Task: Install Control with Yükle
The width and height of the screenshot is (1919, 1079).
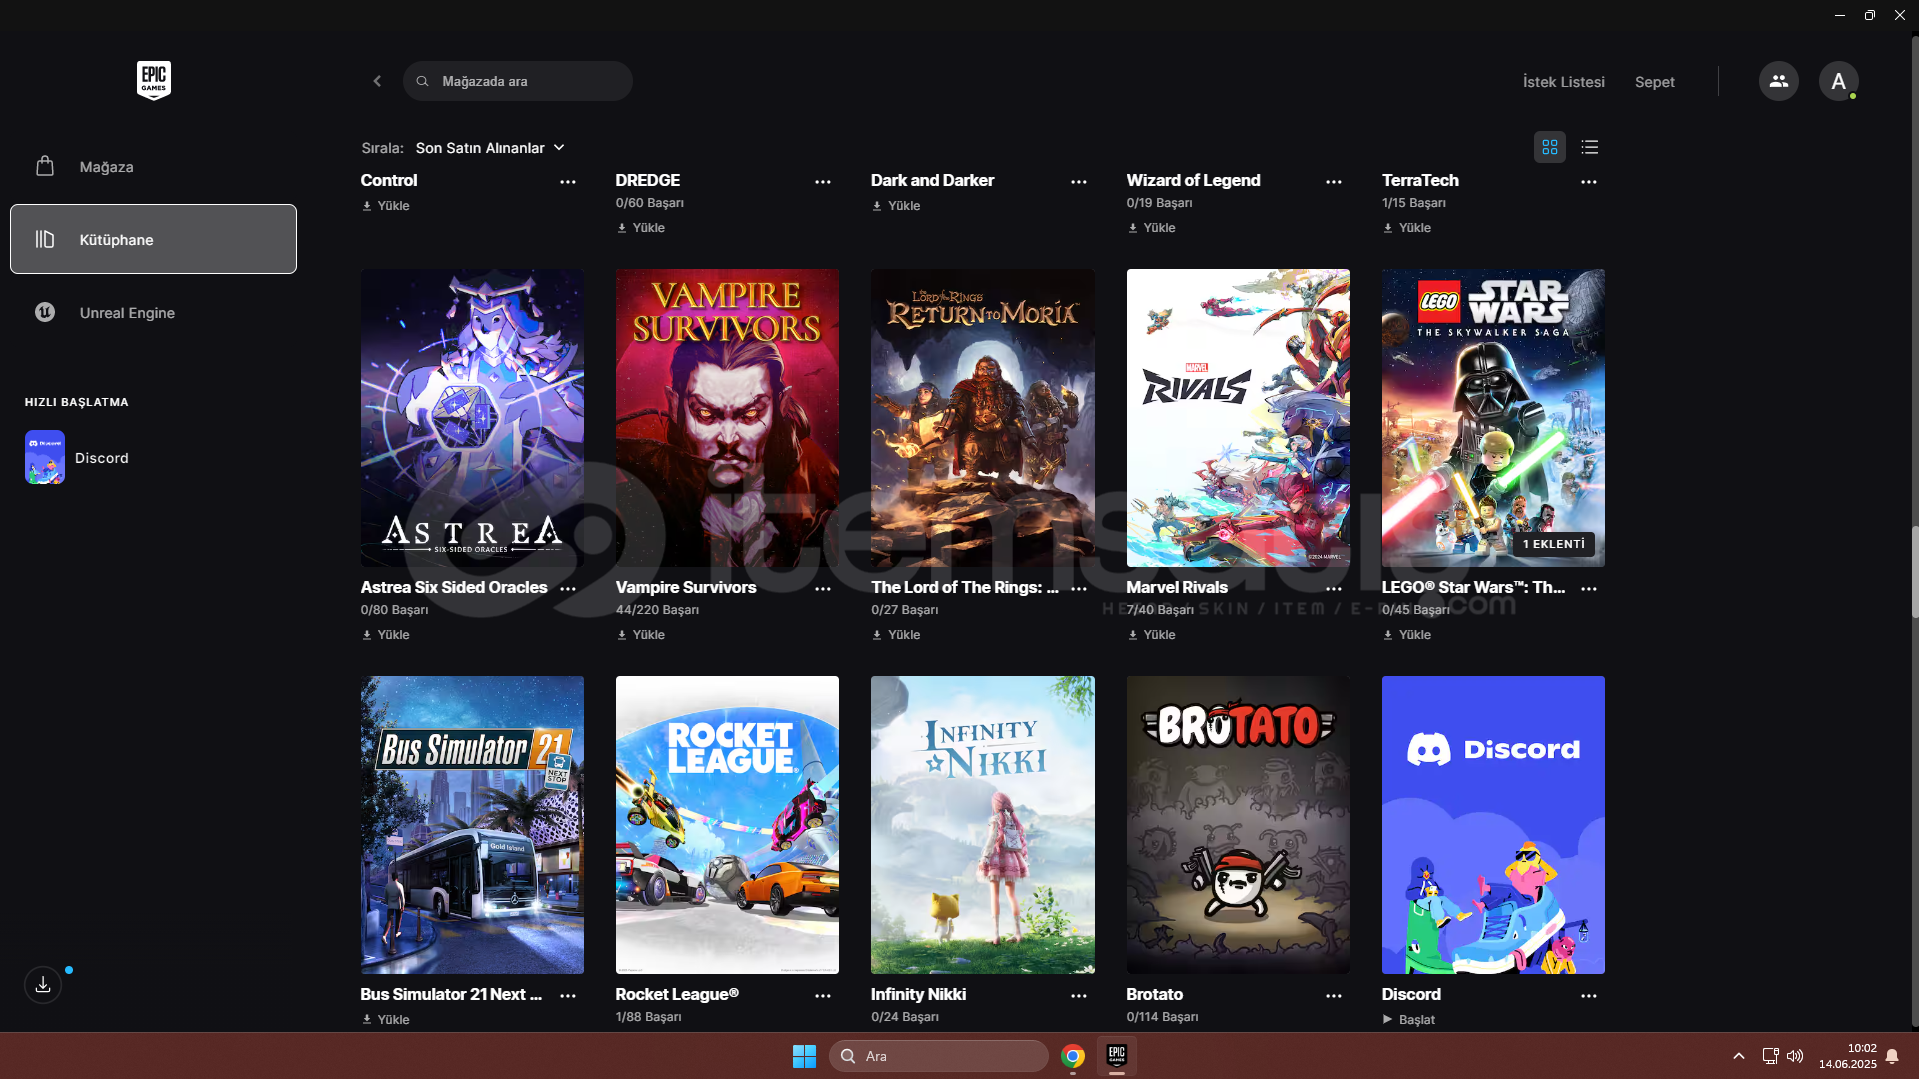Action: click(386, 206)
